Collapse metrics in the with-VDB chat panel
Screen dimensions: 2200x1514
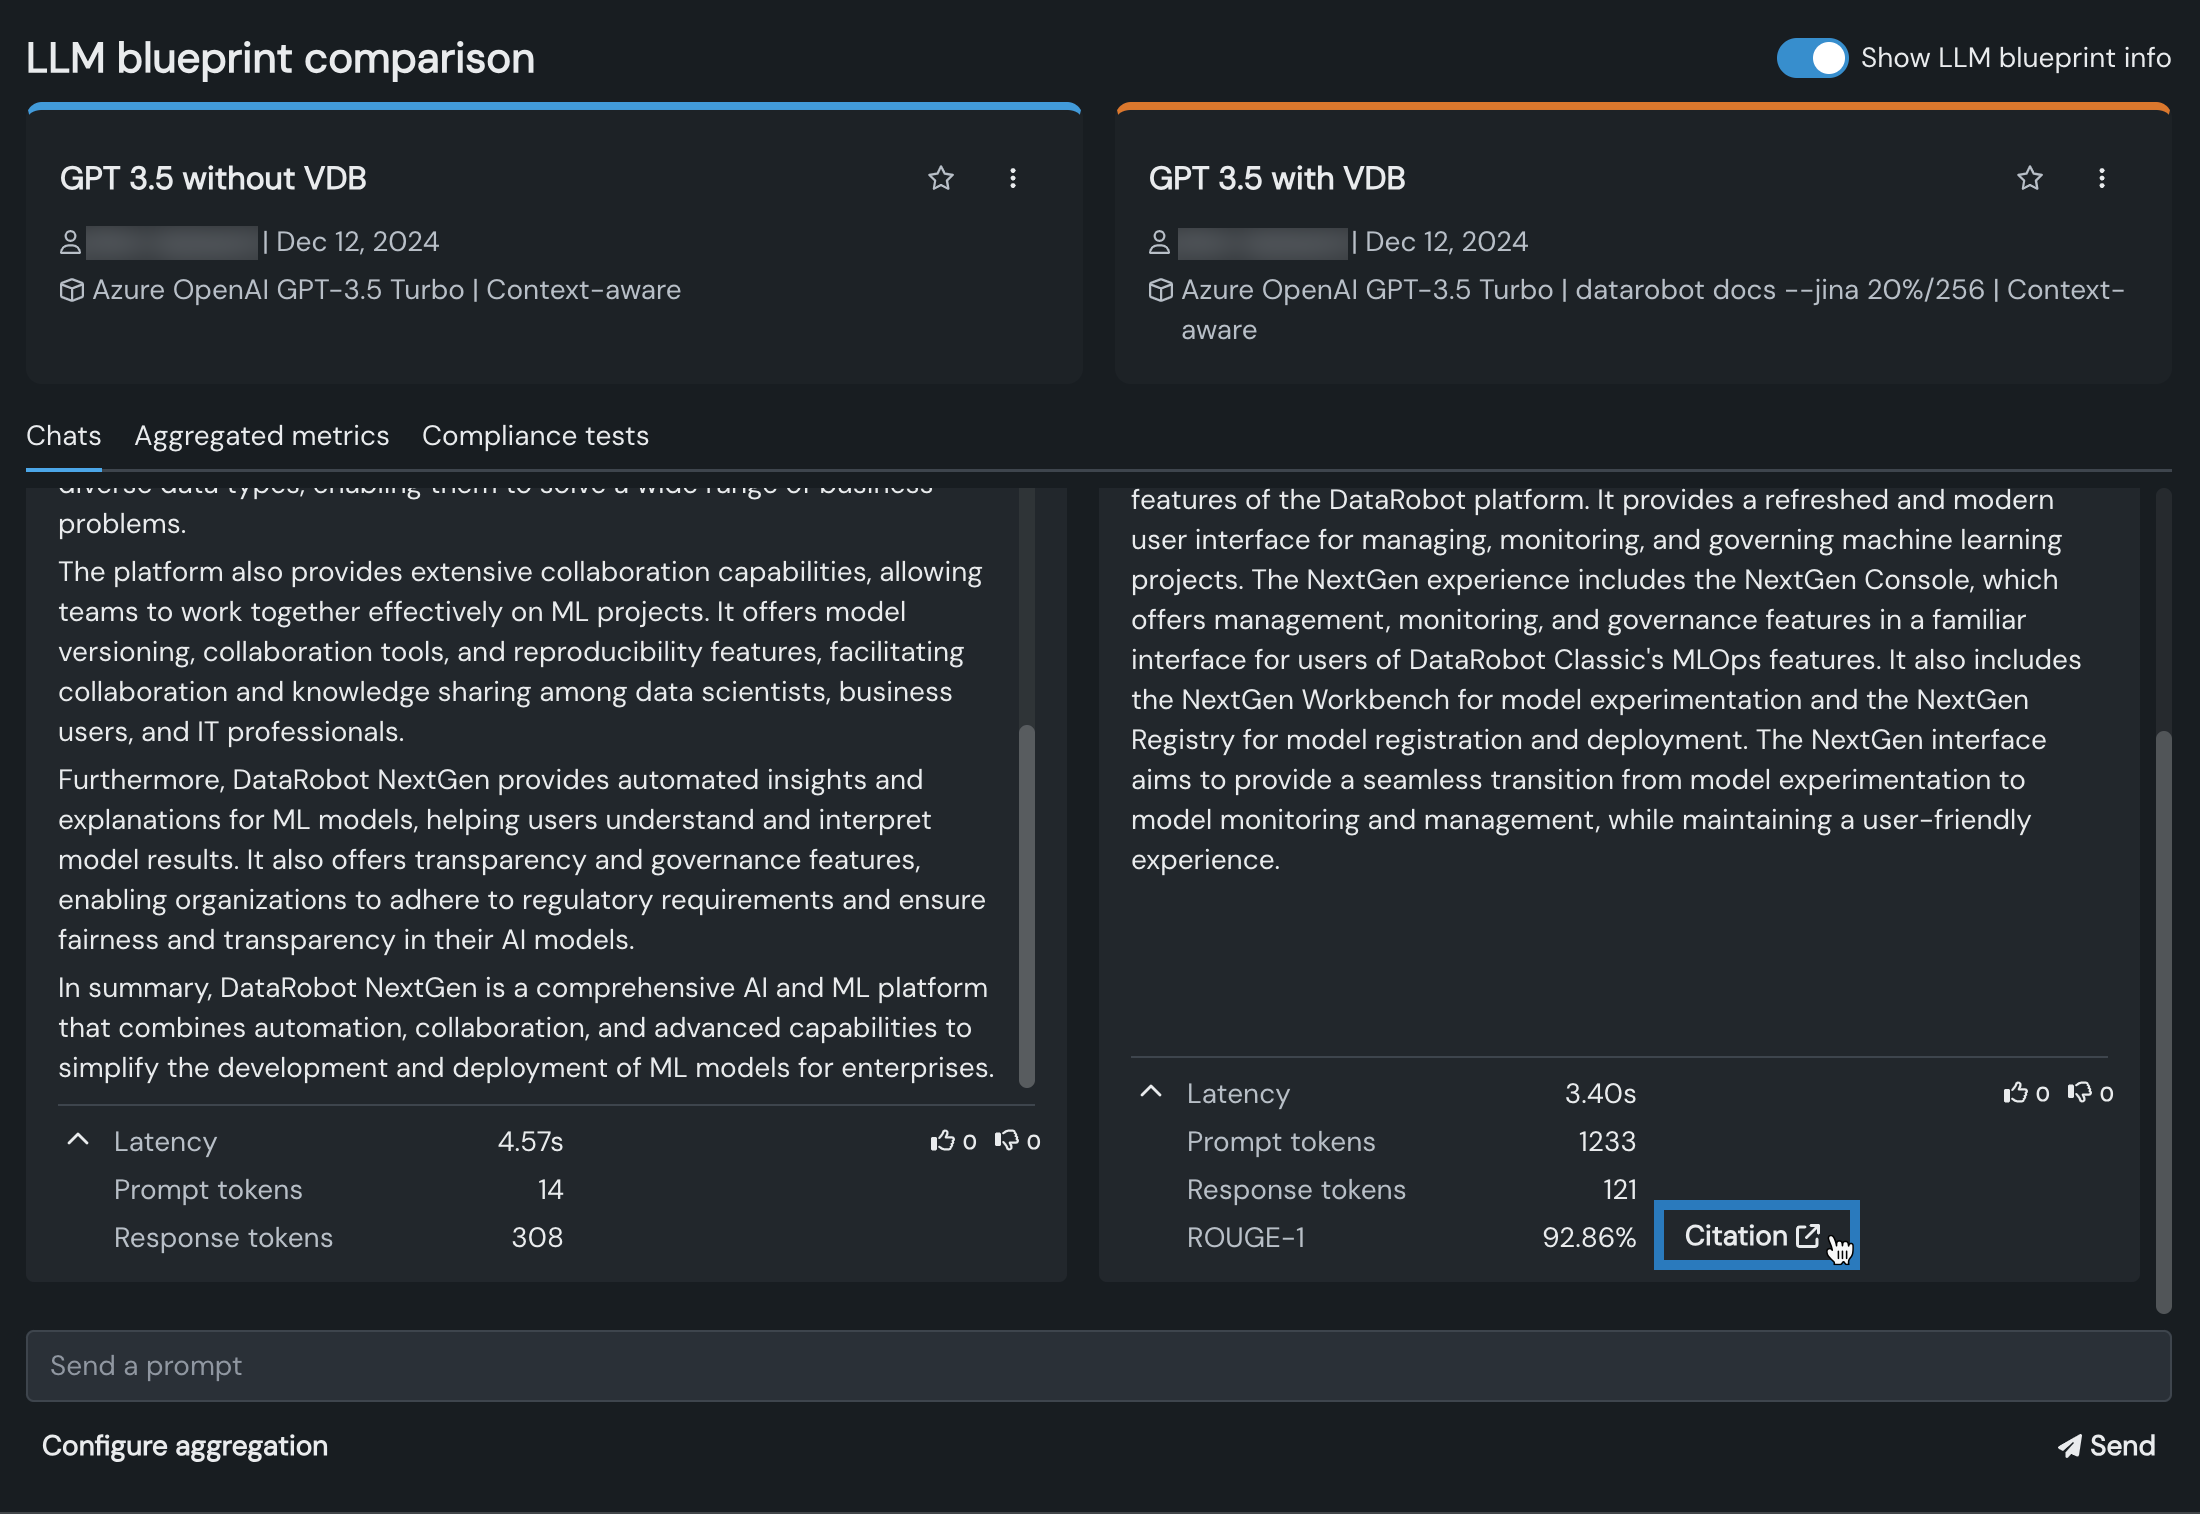coord(1151,1092)
